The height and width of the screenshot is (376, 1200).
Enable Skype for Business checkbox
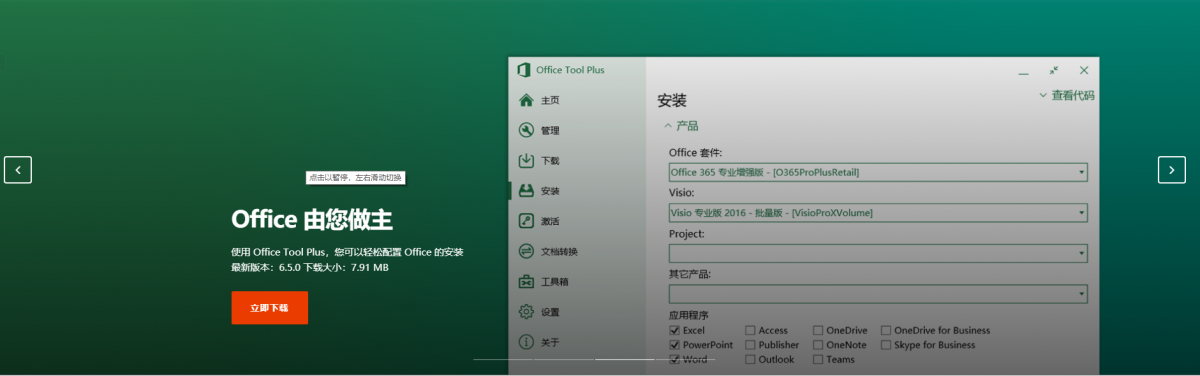[886, 345]
